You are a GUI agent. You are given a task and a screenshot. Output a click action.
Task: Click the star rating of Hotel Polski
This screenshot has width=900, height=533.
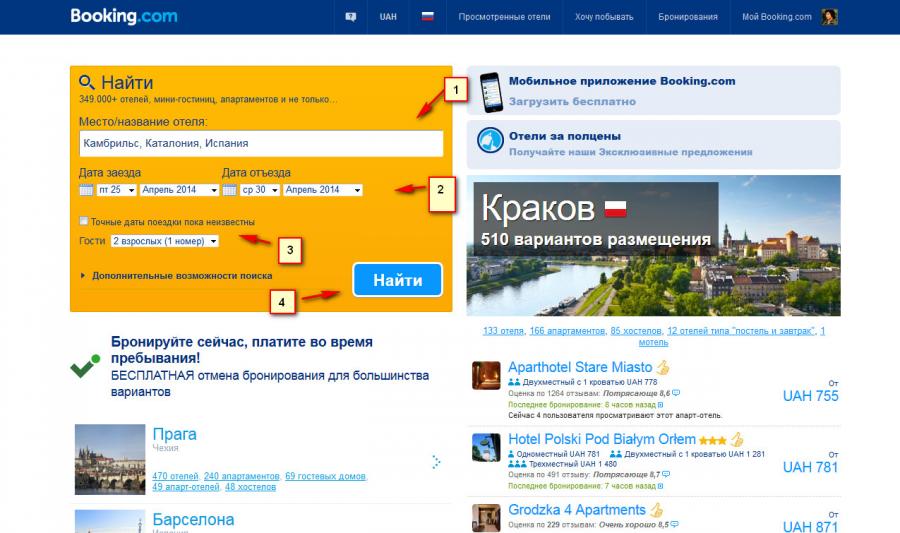(x=712, y=441)
